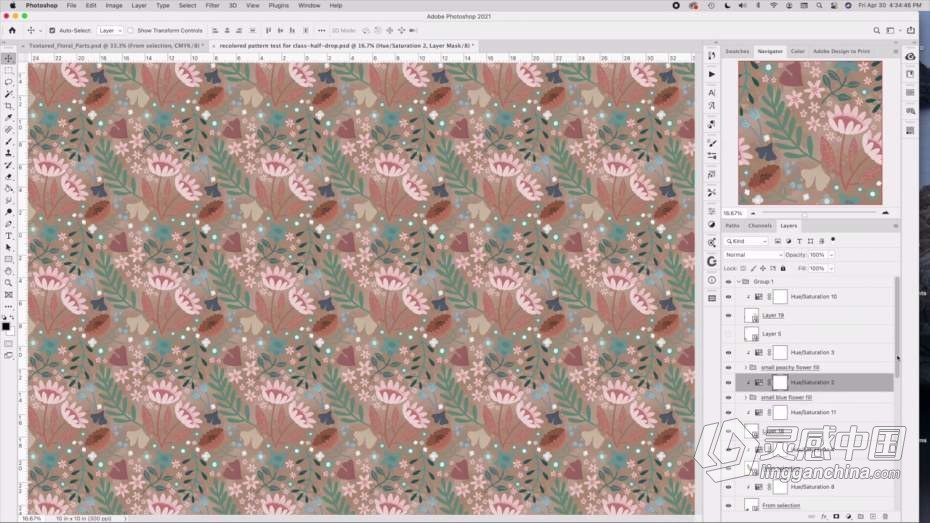Image resolution: width=930 pixels, height=523 pixels.
Task: Switch to Textured_Floral_Parts.psd document tab
Action: point(116,46)
